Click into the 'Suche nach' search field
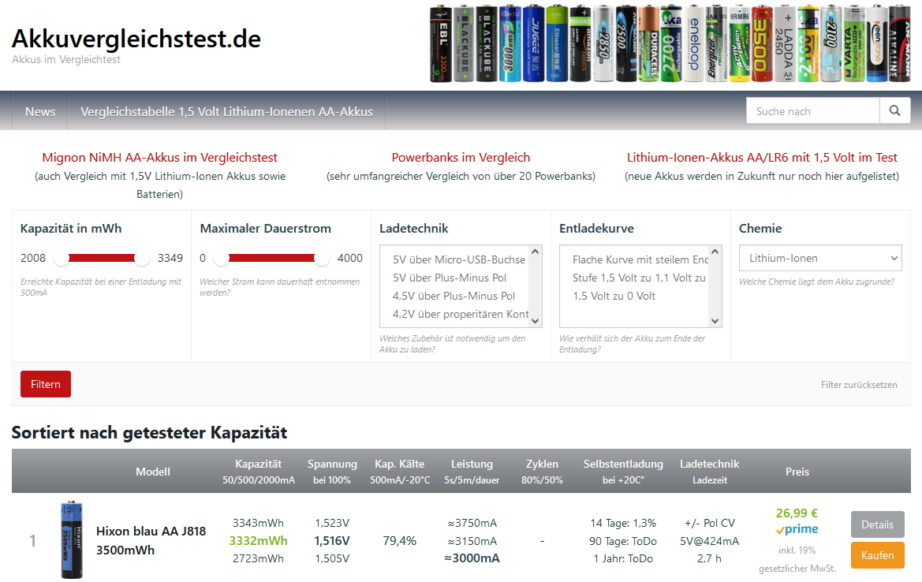922x582 pixels. 812,111
